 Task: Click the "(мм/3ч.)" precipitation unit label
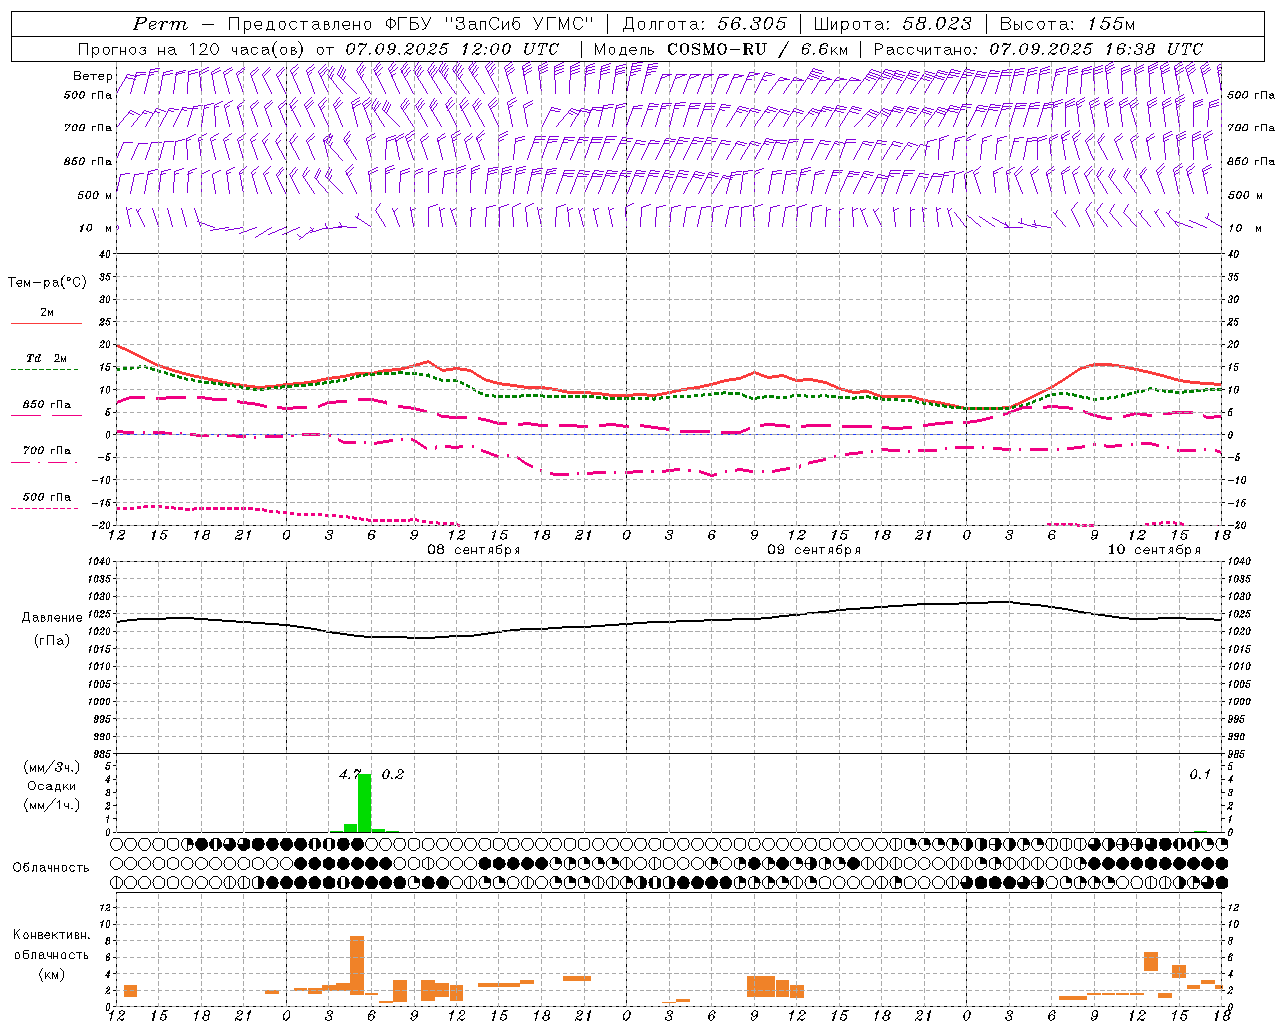[x=51, y=767]
